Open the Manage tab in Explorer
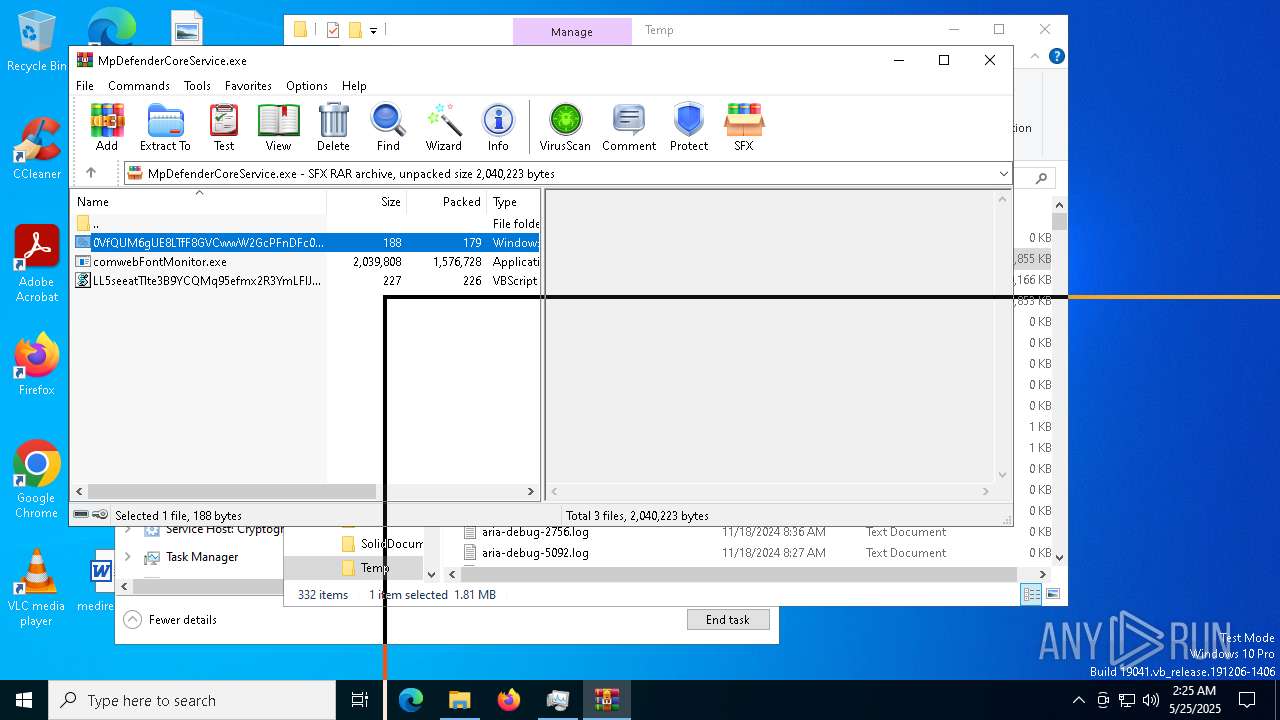 [x=572, y=31]
